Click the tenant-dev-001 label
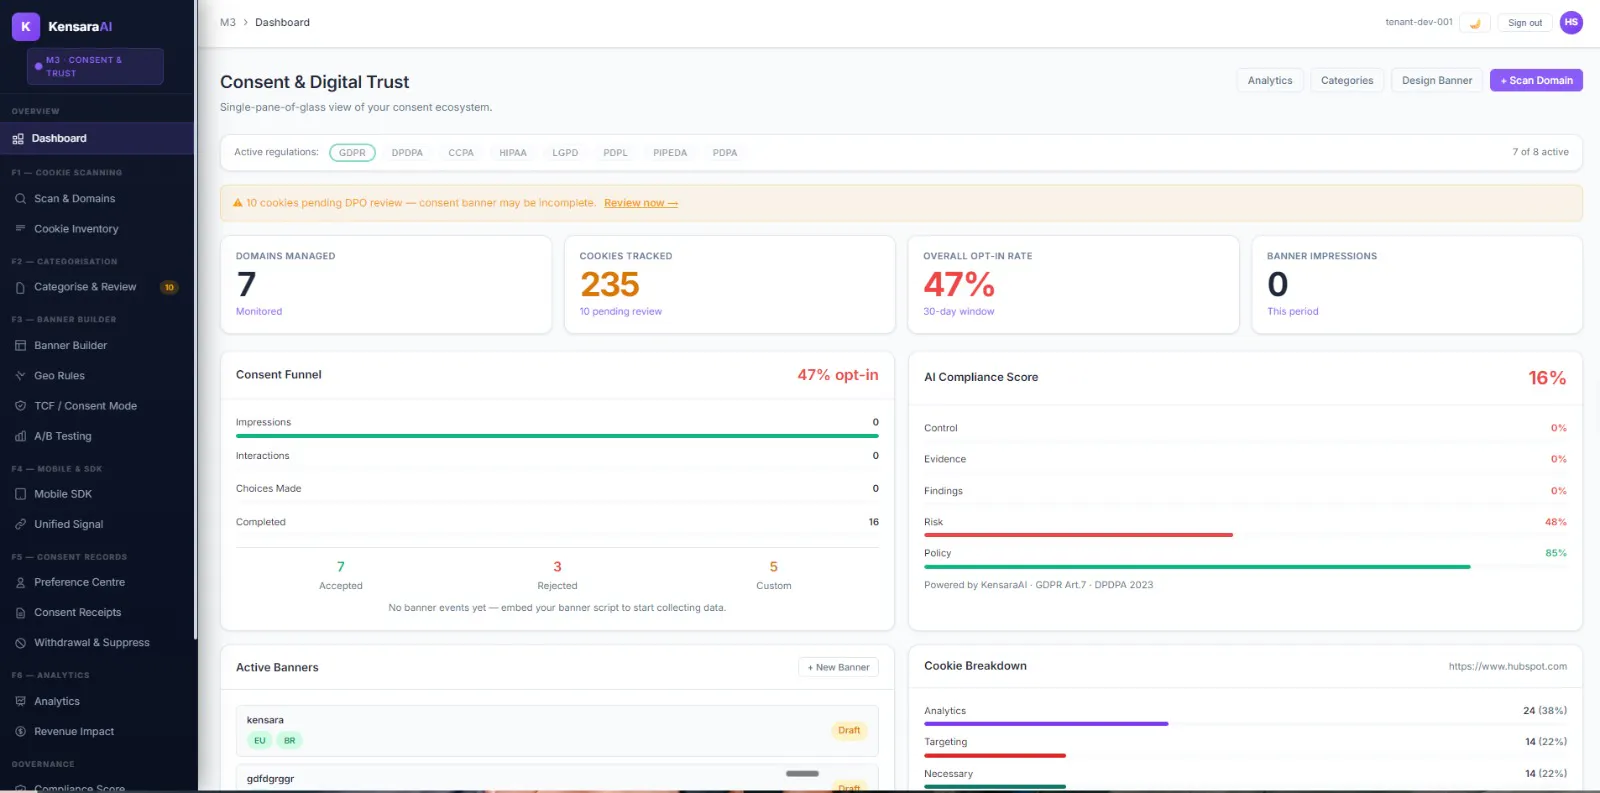Viewport: 1600px width, 793px height. click(1419, 22)
